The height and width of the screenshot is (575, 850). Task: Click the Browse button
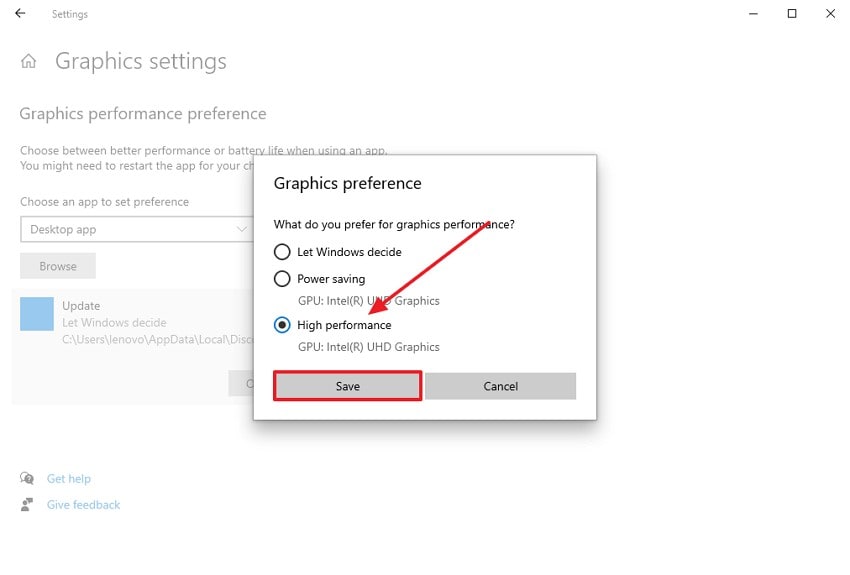coord(58,266)
